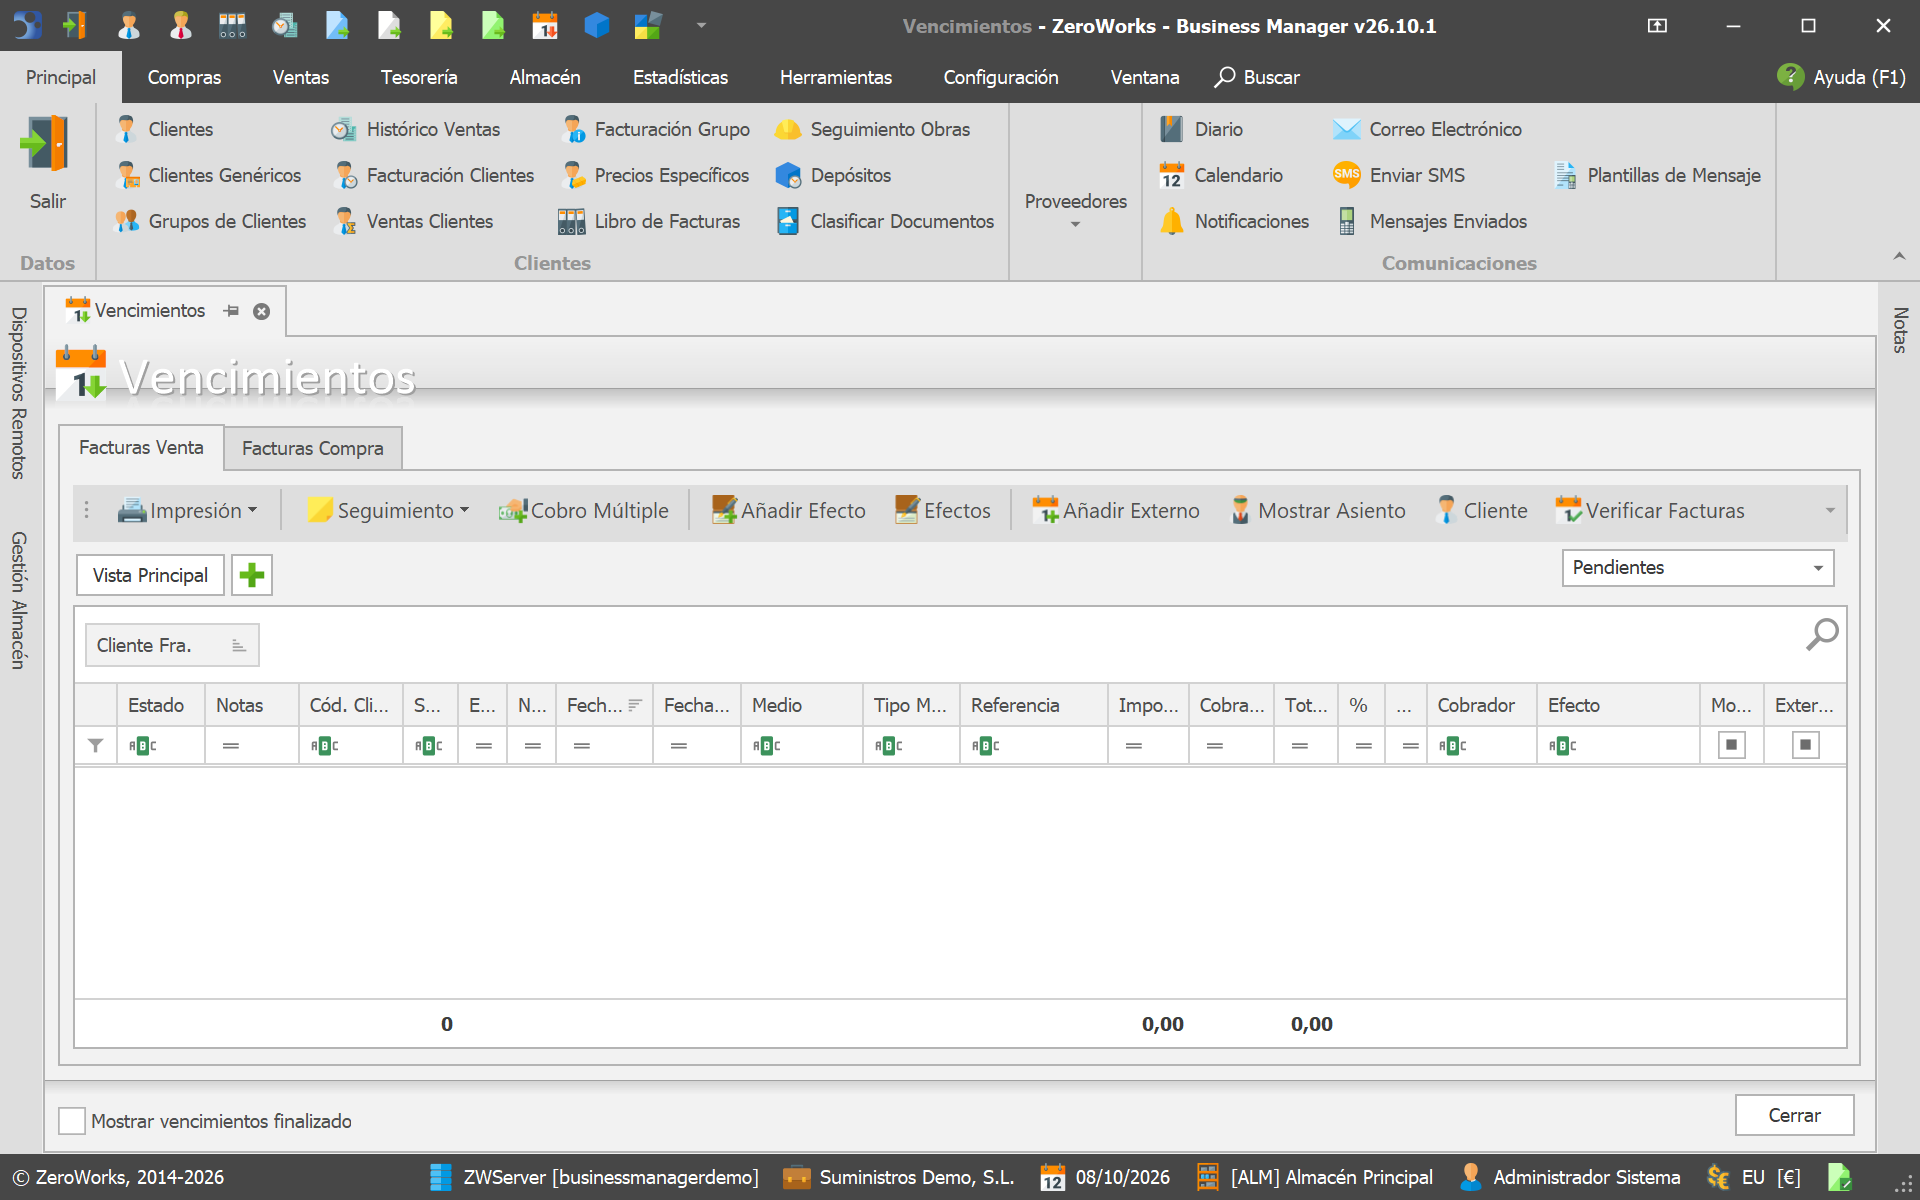The width and height of the screenshot is (1920, 1200).
Task: Click Añadir Efecto toolbar button
Action: click(x=789, y=510)
